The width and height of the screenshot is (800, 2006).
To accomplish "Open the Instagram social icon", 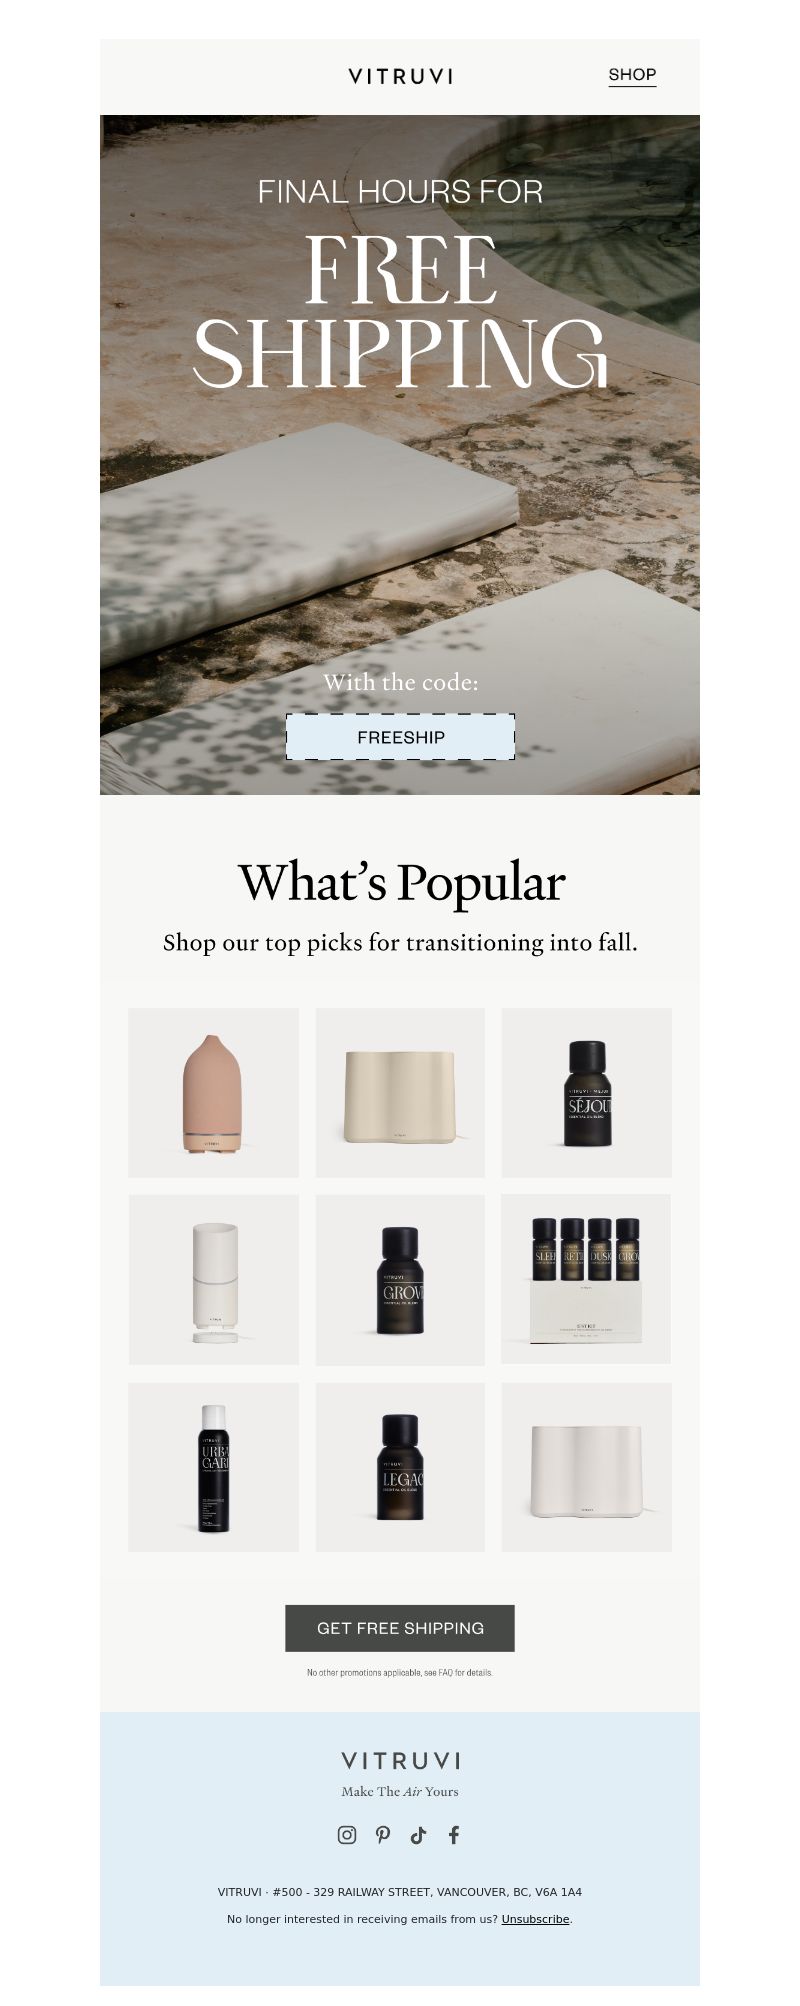I will click(x=347, y=1834).
